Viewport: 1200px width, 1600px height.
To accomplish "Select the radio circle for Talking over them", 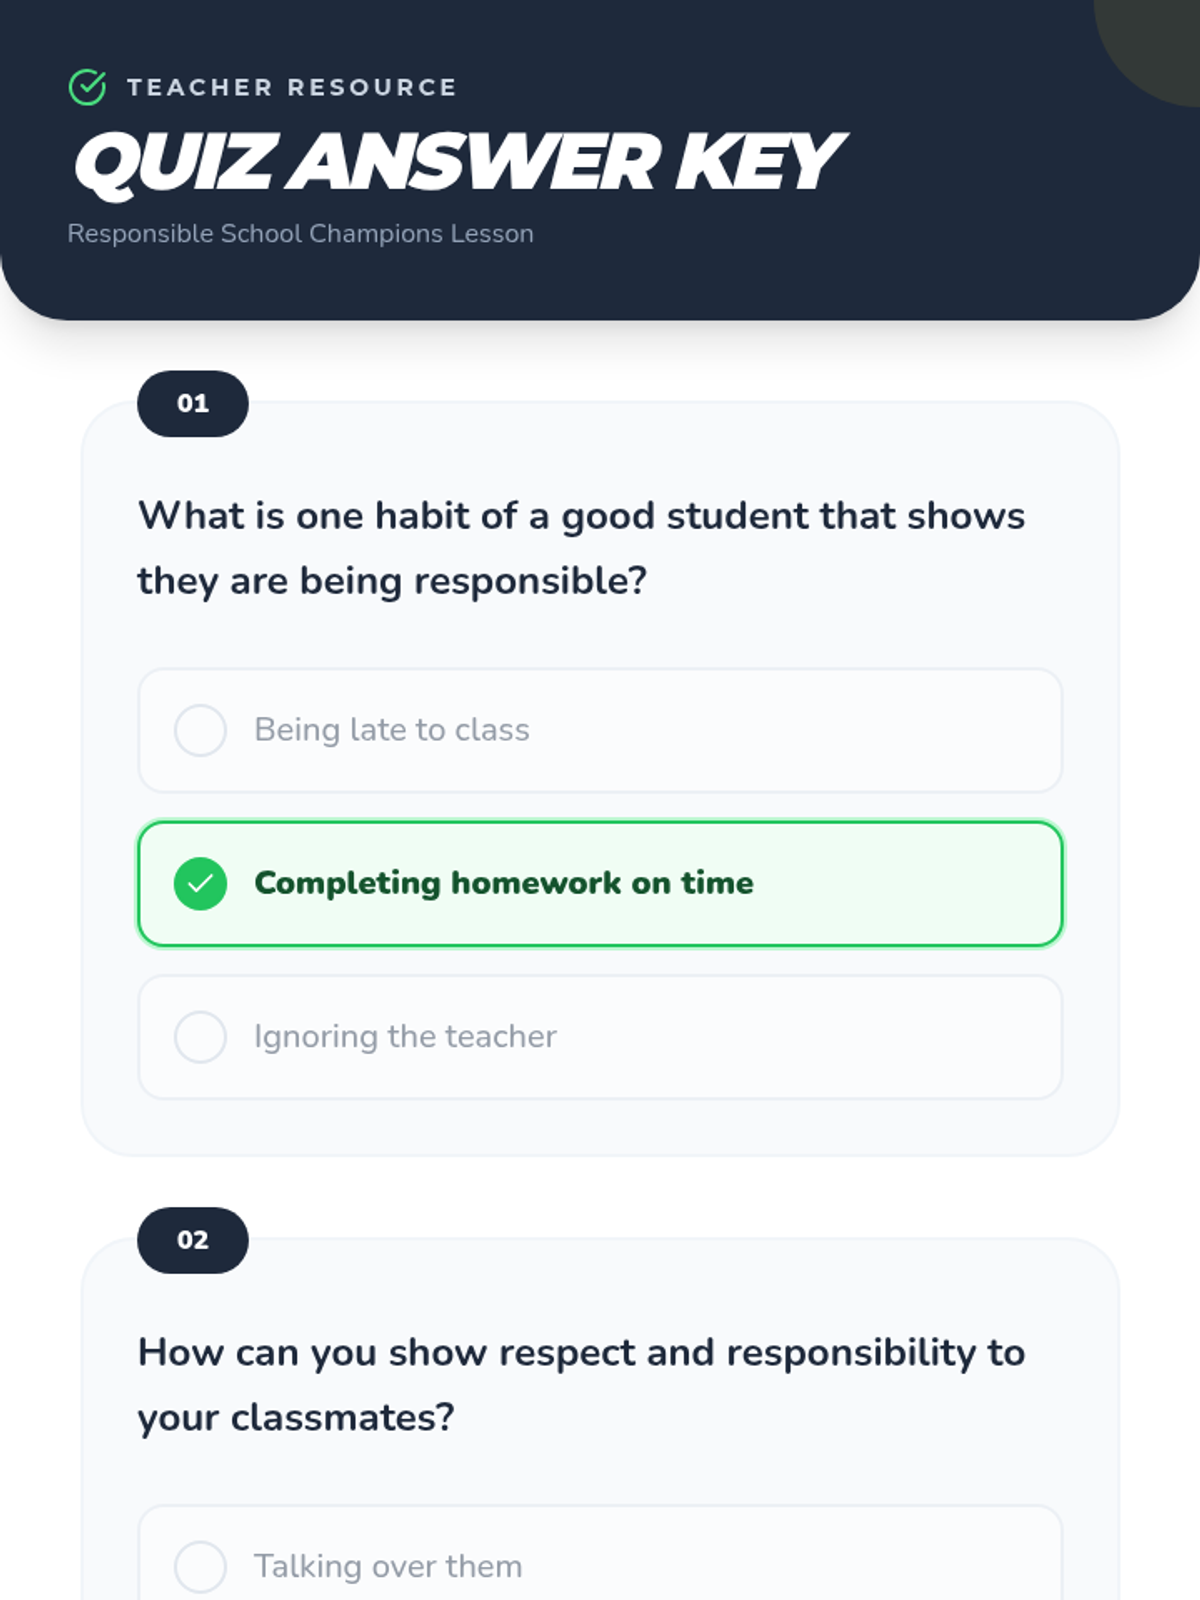I will coord(200,1566).
